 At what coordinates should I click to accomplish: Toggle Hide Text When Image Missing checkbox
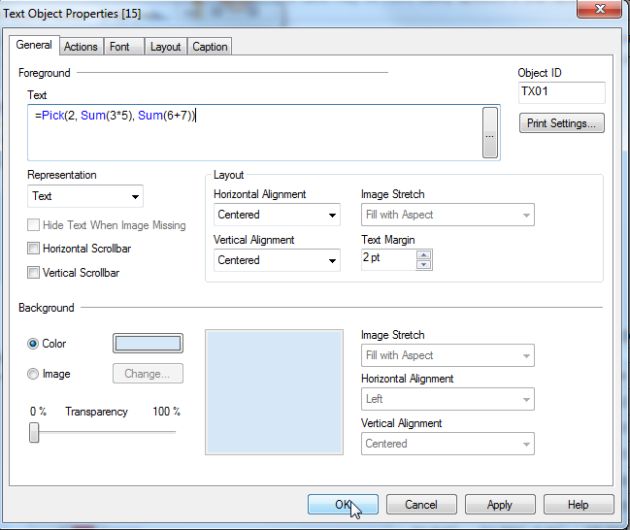(33, 225)
